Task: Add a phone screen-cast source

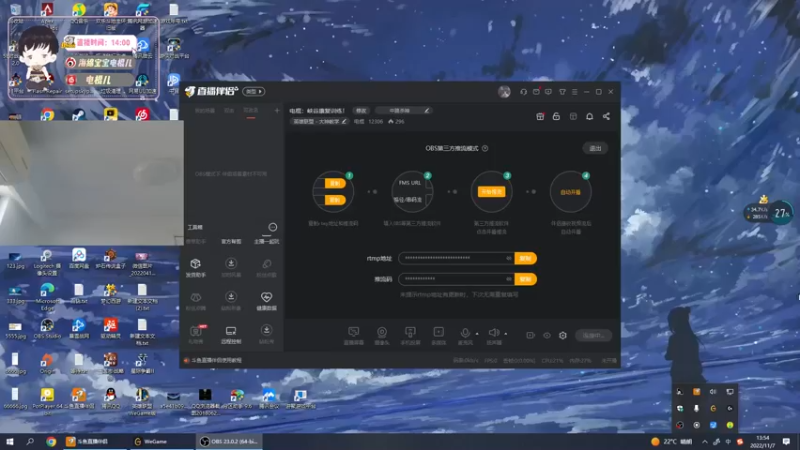Action: click(x=410, y=336)
